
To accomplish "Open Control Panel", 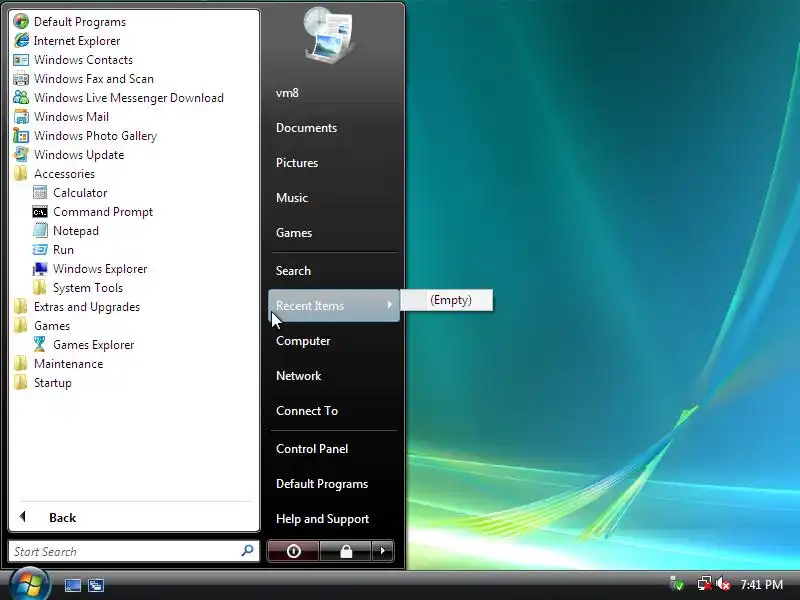I will coord(312,449).
